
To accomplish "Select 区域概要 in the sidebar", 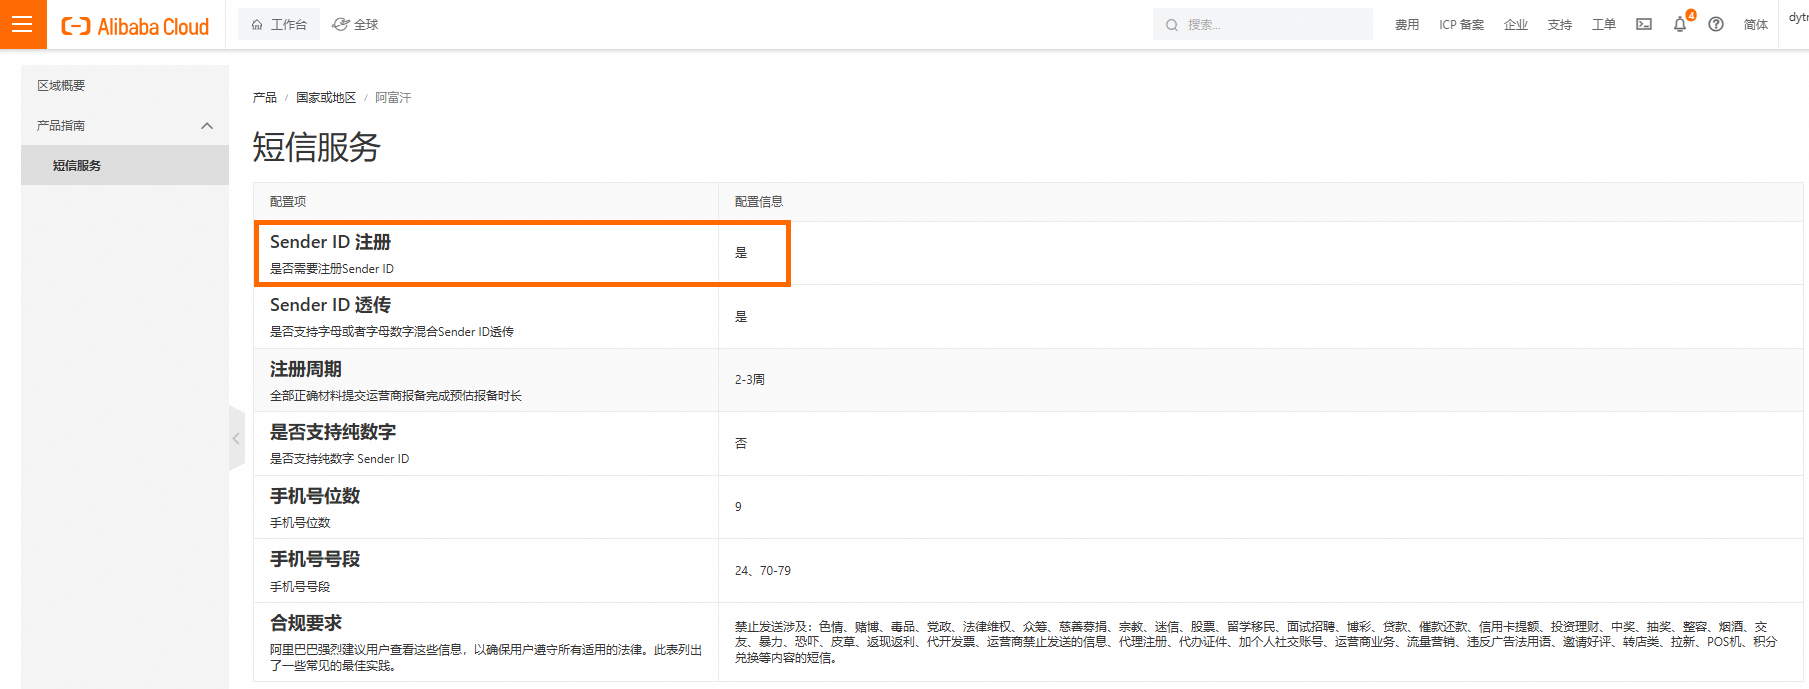I will tap(125, 85).
